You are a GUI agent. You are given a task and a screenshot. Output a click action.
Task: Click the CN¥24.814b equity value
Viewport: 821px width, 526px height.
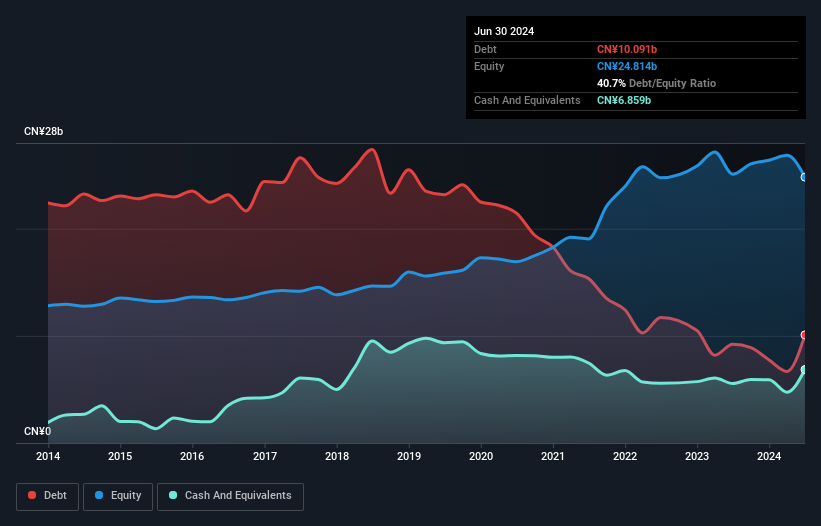pos(627,66)
